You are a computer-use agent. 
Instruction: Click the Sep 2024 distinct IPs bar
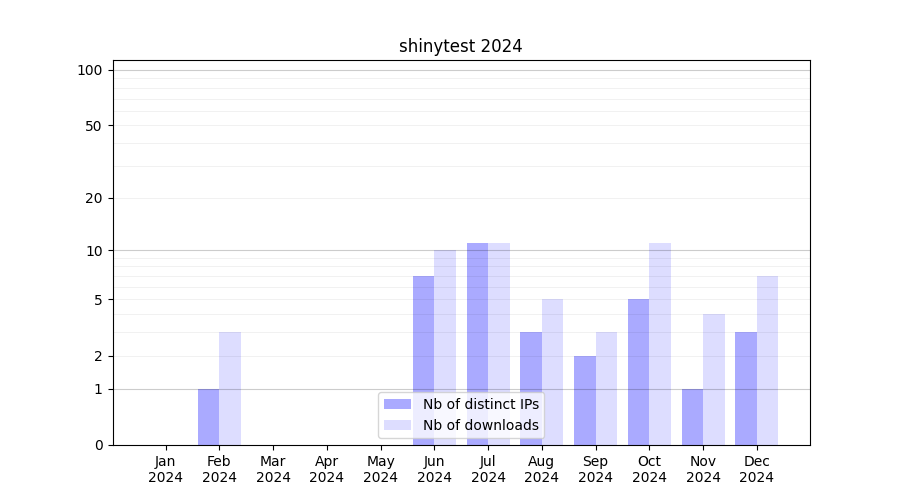(585, 400)
